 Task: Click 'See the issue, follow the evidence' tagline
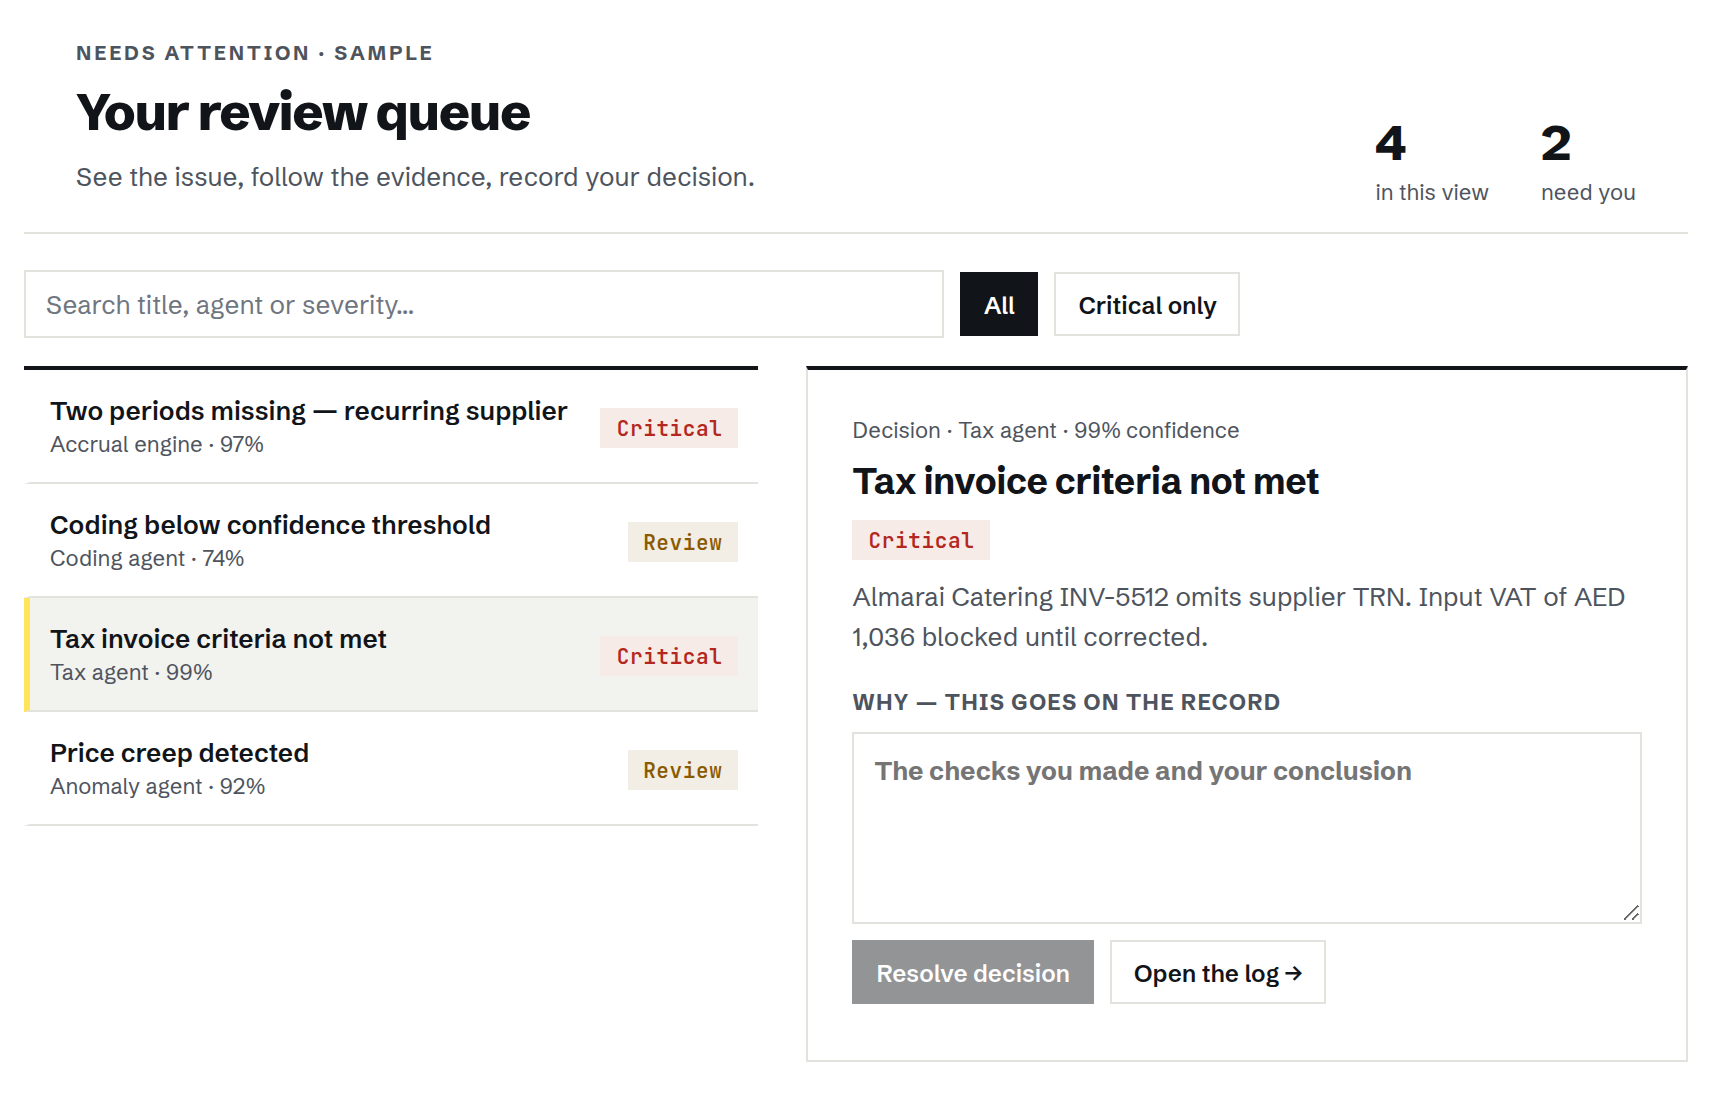coord(415,177)
